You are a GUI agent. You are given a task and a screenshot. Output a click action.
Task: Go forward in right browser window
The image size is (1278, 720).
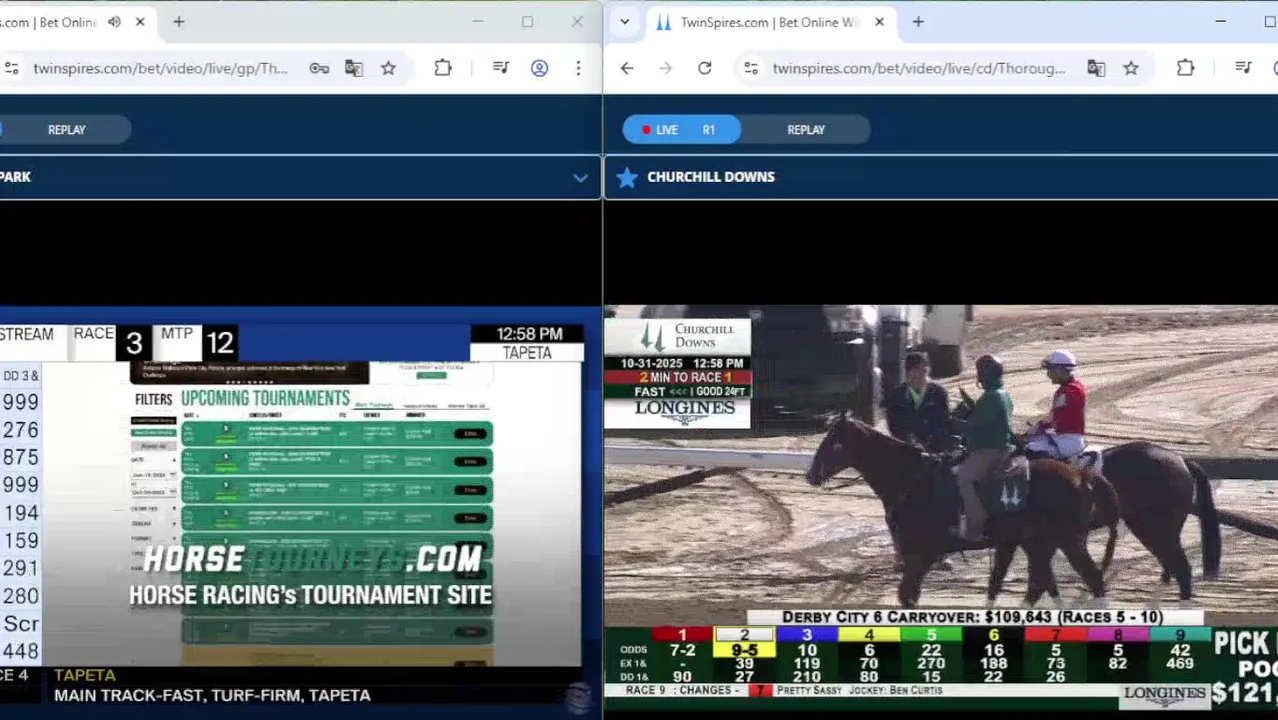point(666,68)
